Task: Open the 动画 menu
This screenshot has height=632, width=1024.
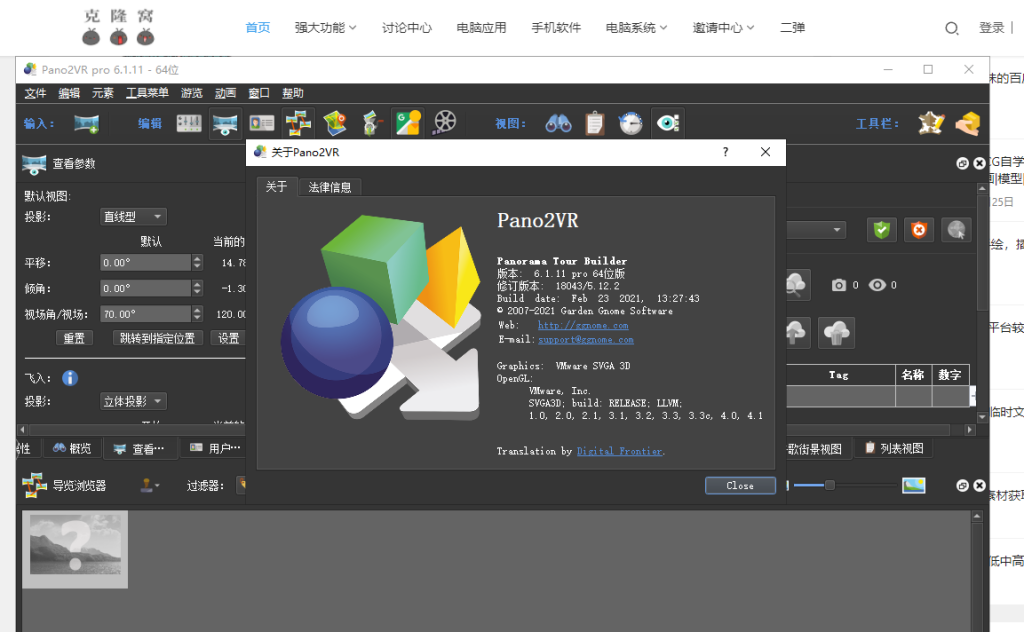Action: [x=225, y=93]
